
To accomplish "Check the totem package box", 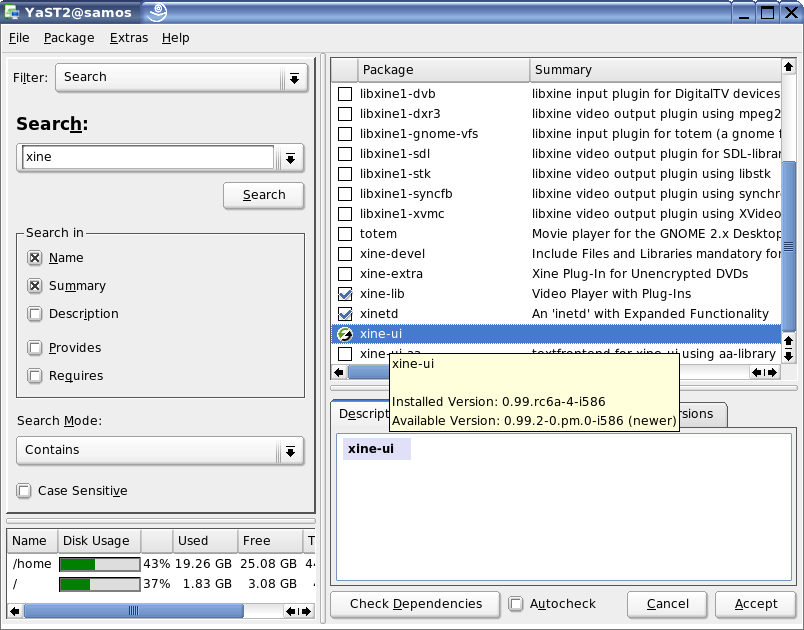I will tap(345, 234).
